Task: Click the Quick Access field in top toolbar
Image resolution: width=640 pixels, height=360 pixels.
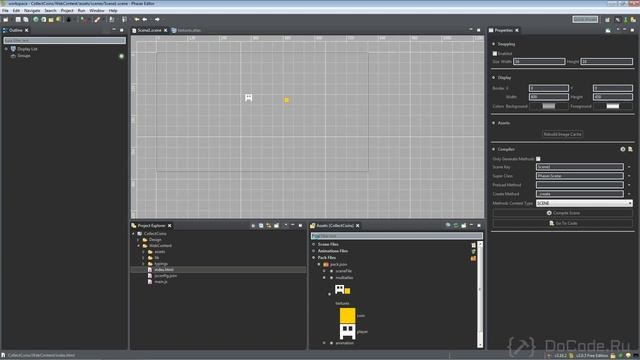Action: 585,19
